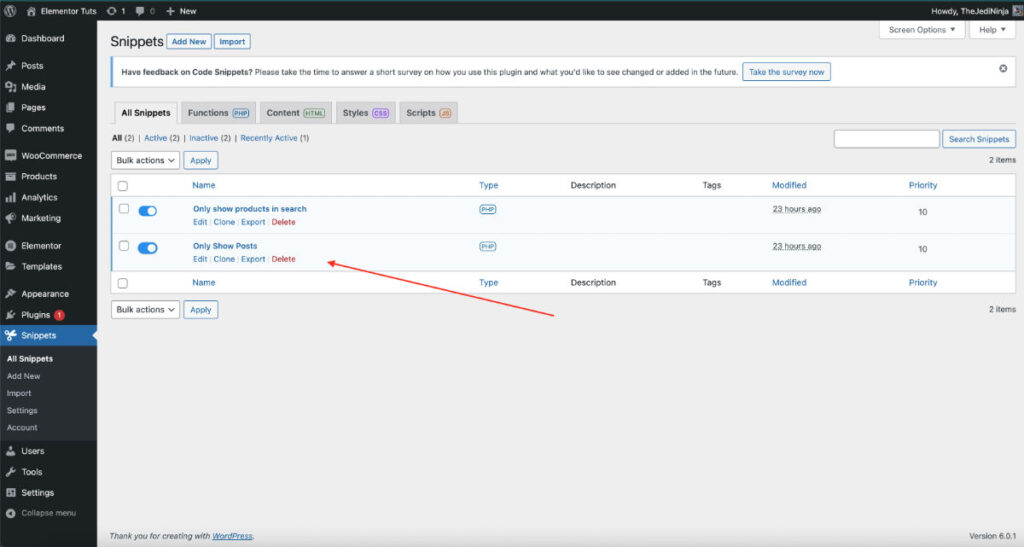Open the Pages sidebar icon
Image resolution: width=1024 pixels, height=547 pixels.
[10, 108]
